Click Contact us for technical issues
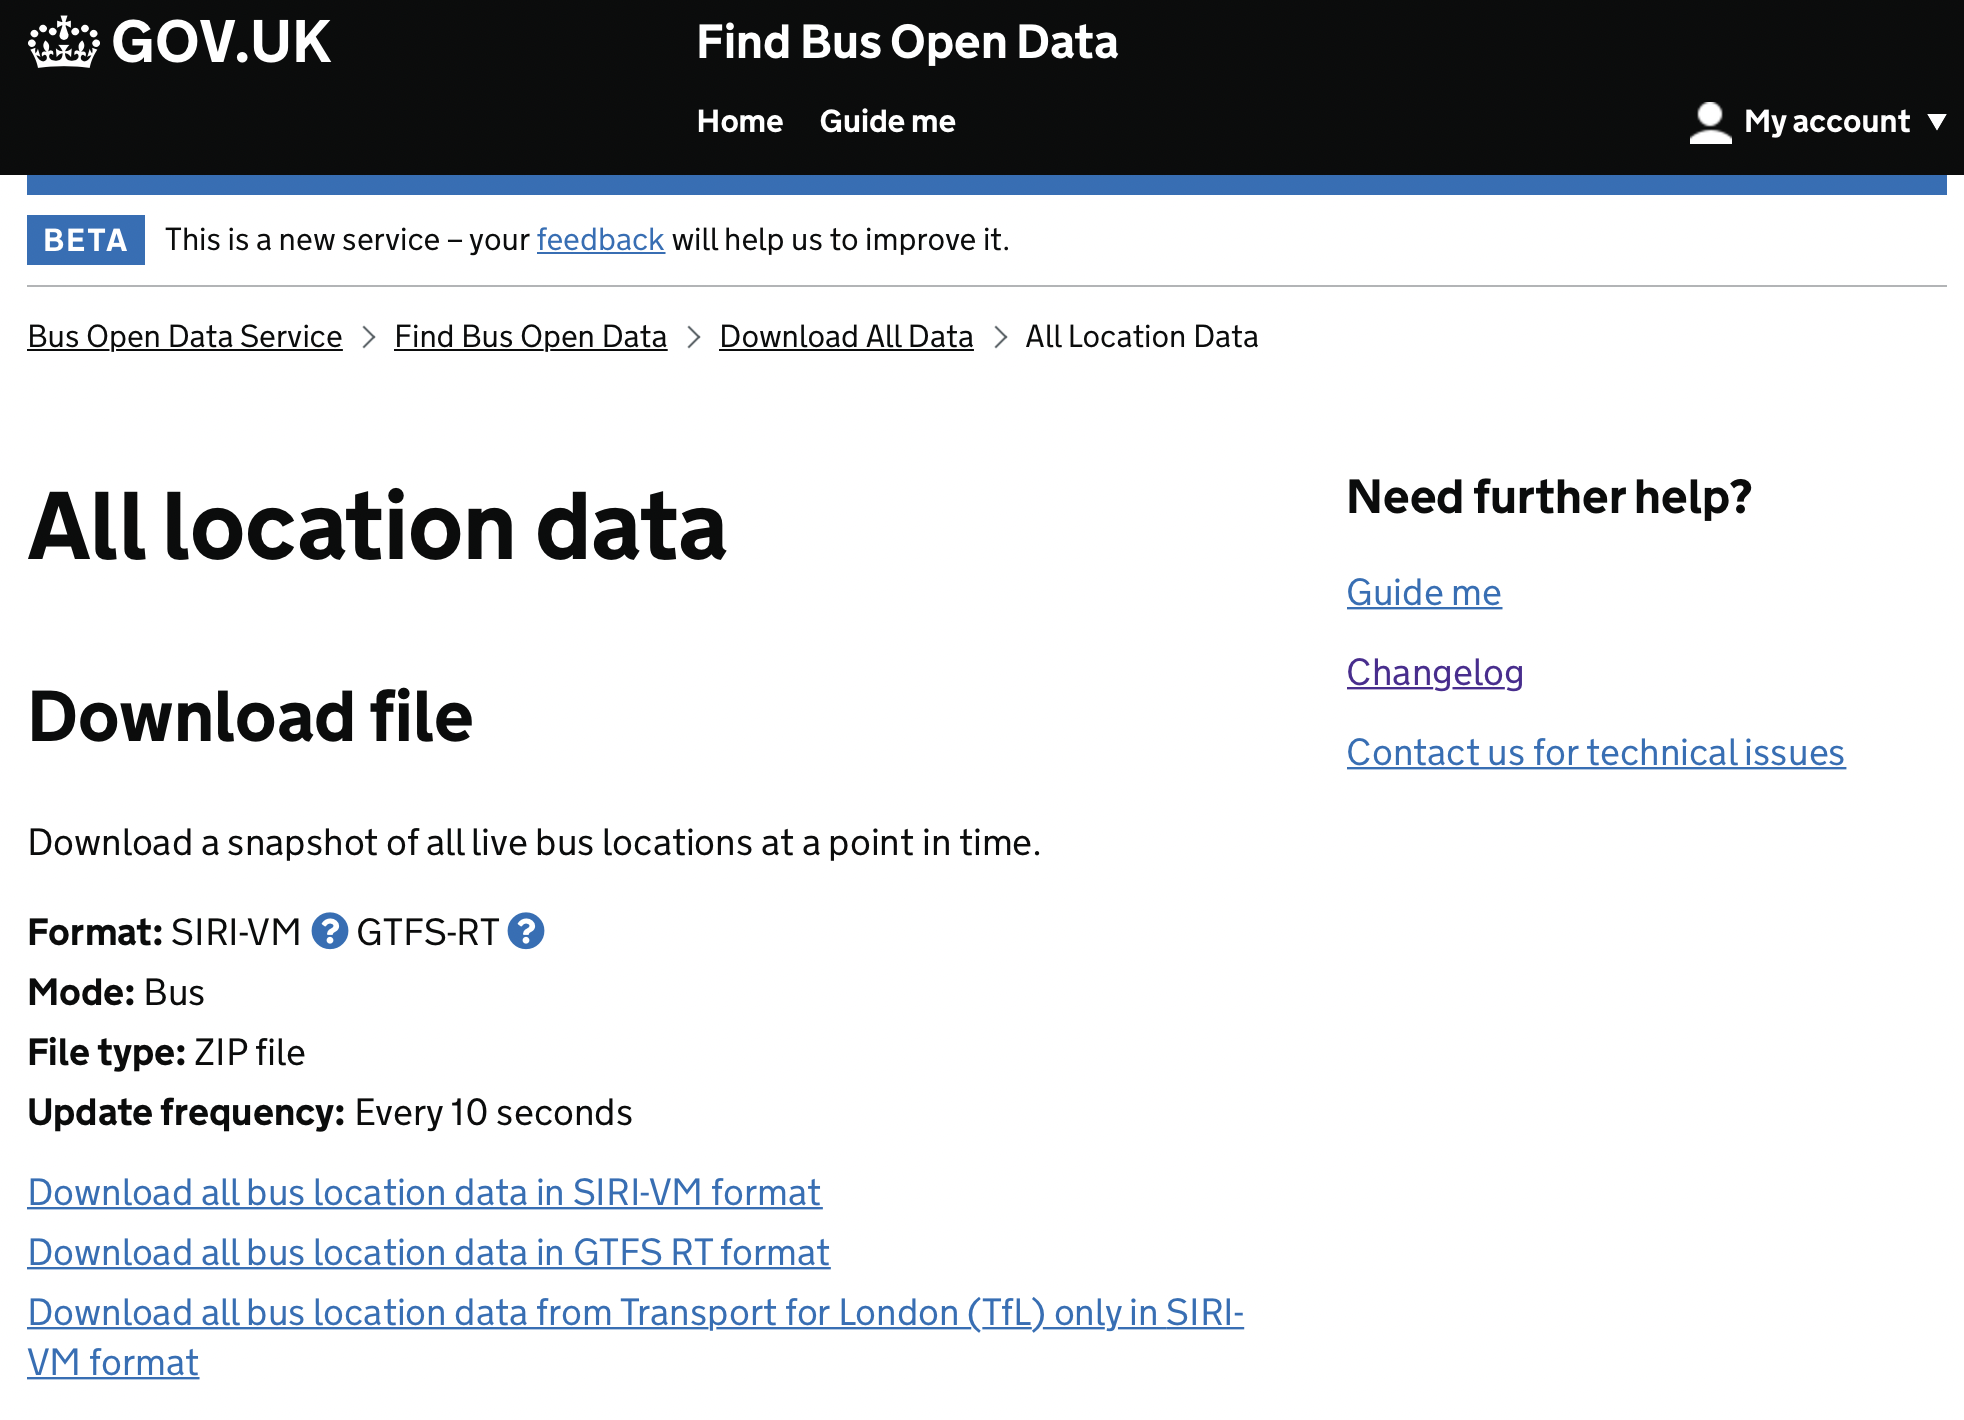The width and height of the screenshot is (1964, 1420). (1595, 753)
